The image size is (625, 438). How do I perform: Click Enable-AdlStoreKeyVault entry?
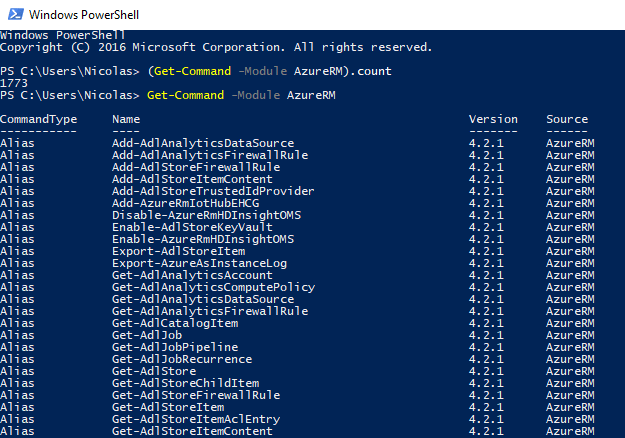point(192,227)
